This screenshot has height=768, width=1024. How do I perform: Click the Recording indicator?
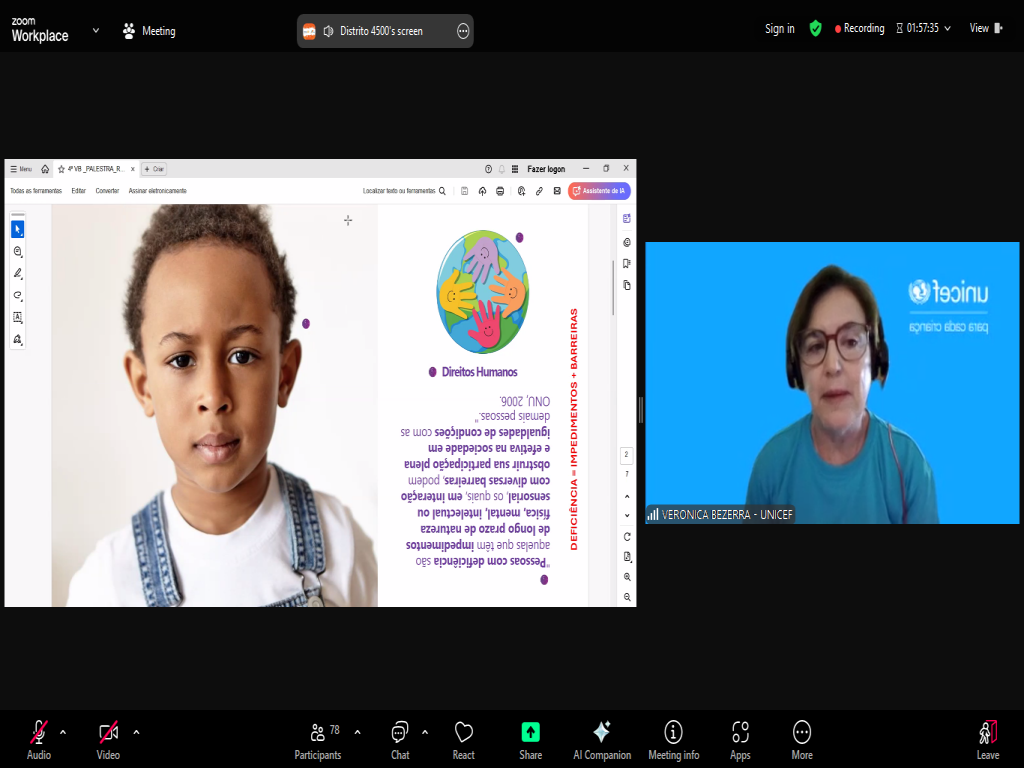pos(860,29)
